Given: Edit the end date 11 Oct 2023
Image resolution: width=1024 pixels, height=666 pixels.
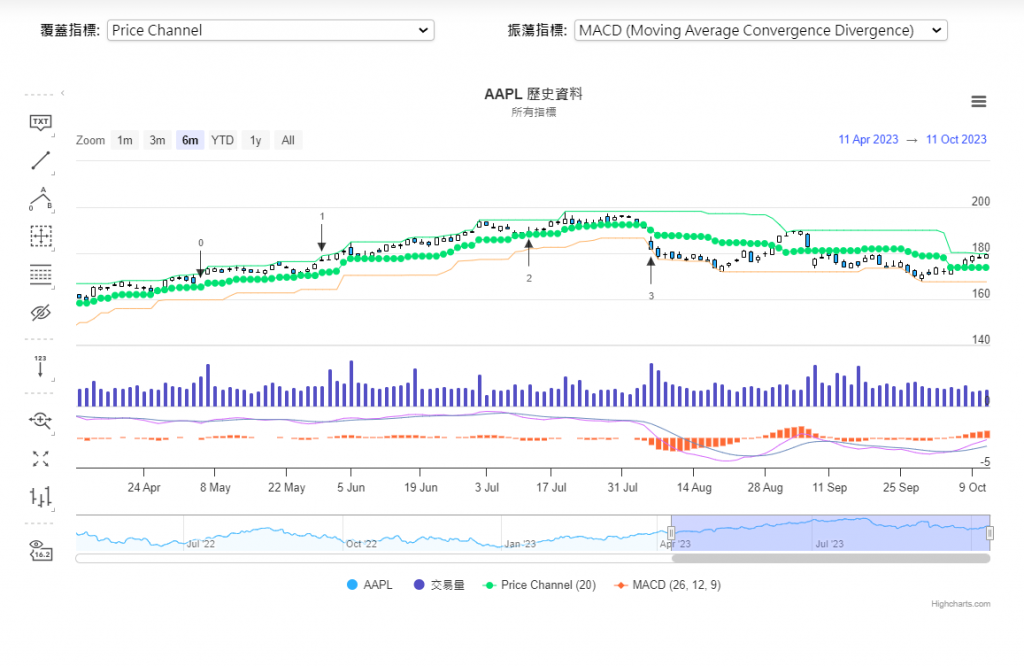Looking at the screenshot, I should click(956, 139).
